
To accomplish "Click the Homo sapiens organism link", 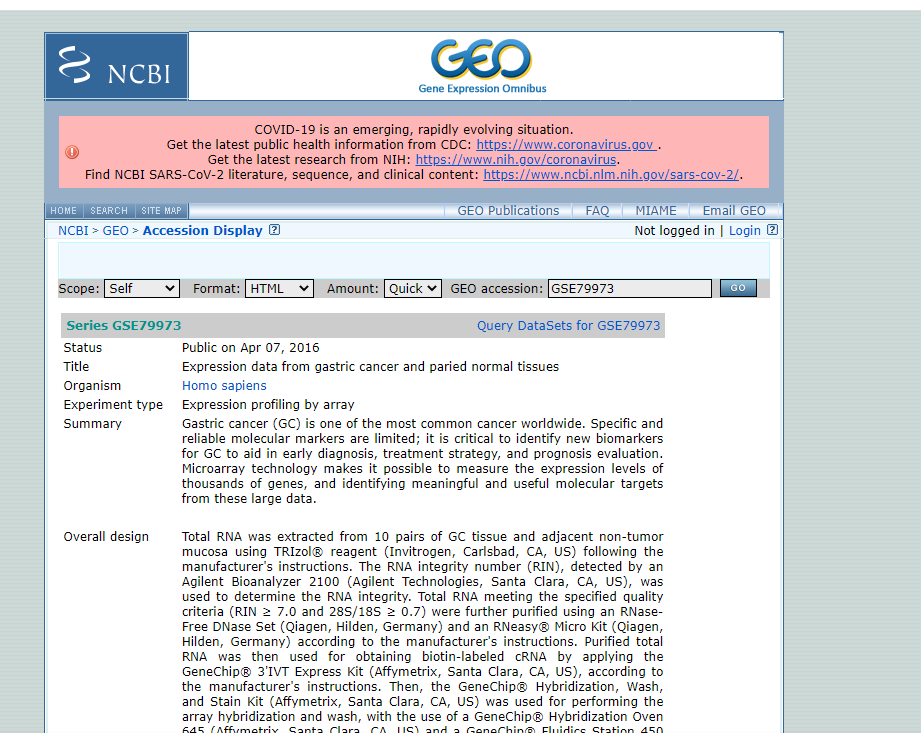I will point(224,385).
